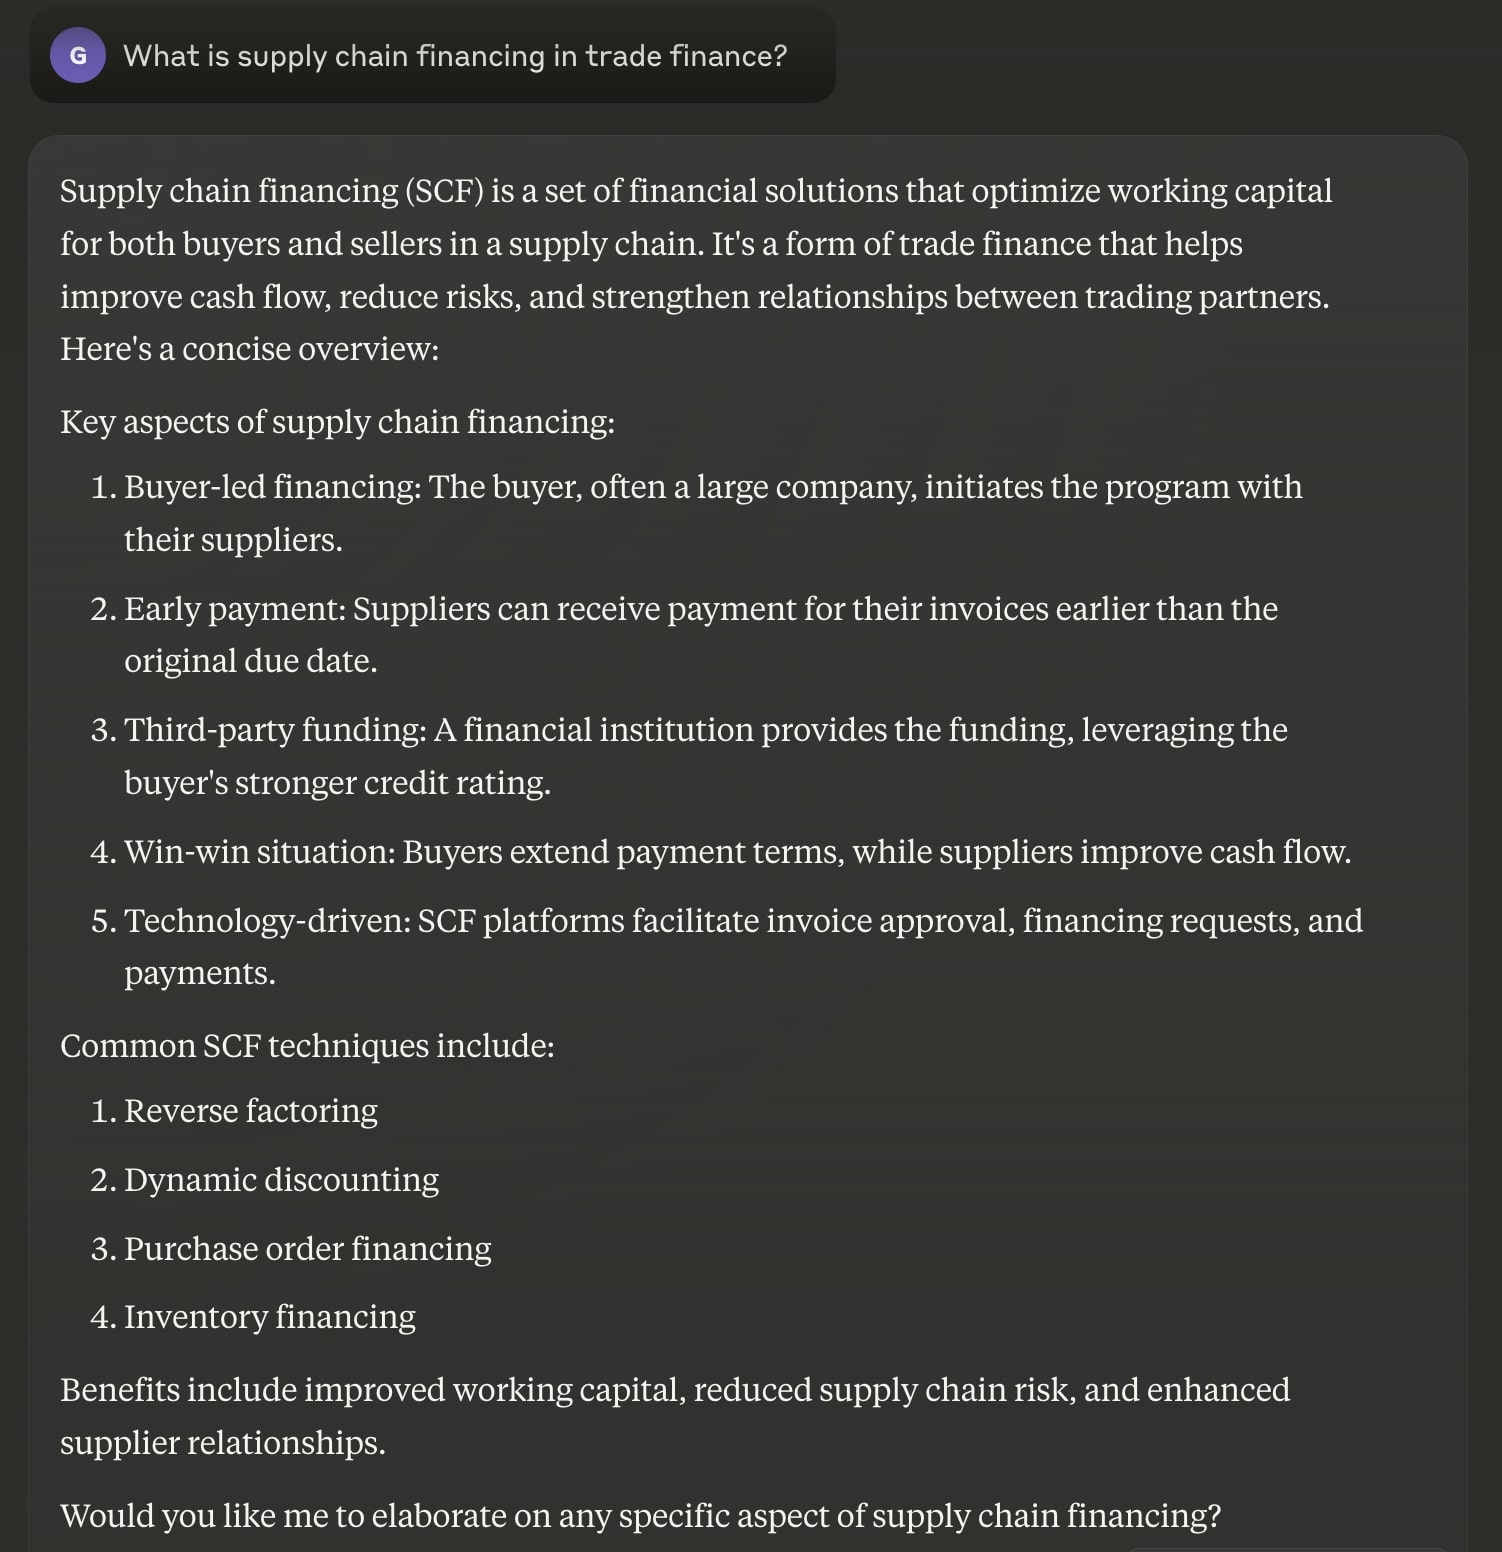This screenshot has width=1502, height=1552.
Task: Click the closing "Would you like me to elaborate" question
Action: 640,1516
